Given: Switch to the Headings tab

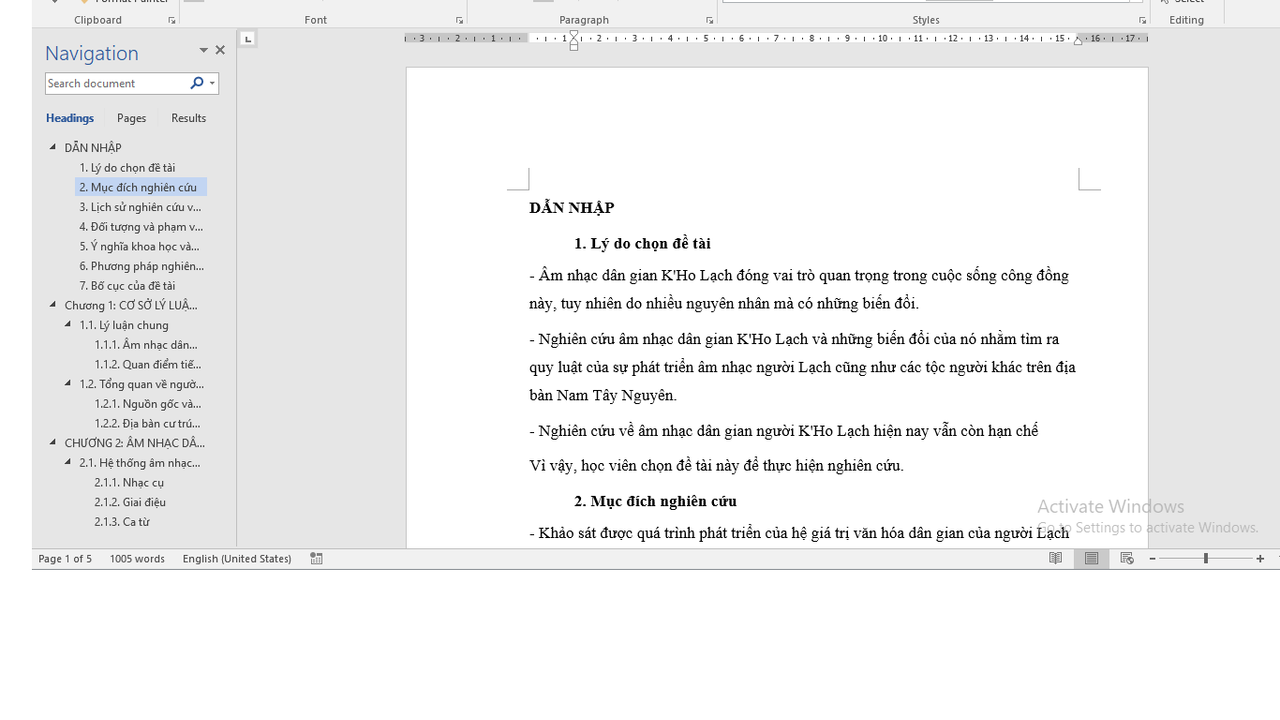Looking at the screenshot, I should [x=70, y=118].
